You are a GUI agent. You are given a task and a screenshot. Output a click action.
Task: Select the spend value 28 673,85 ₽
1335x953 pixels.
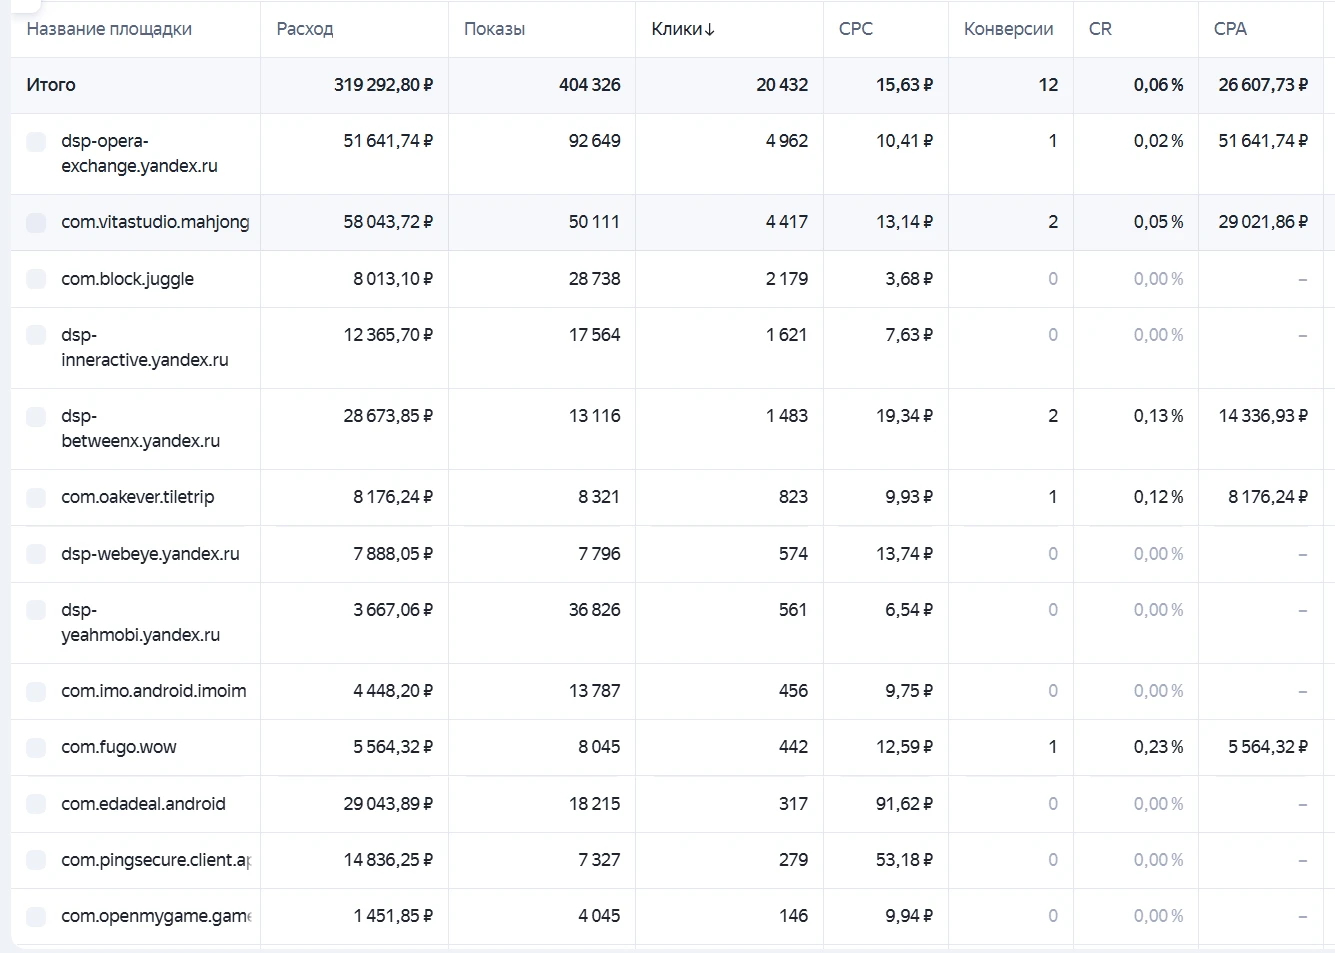pos(388,416)
